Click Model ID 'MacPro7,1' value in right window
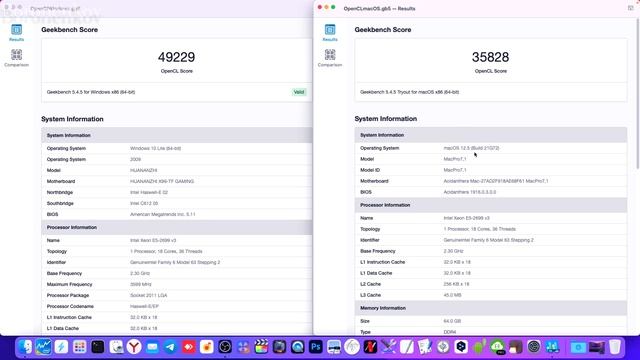640x360 pixels. [455, 170]
